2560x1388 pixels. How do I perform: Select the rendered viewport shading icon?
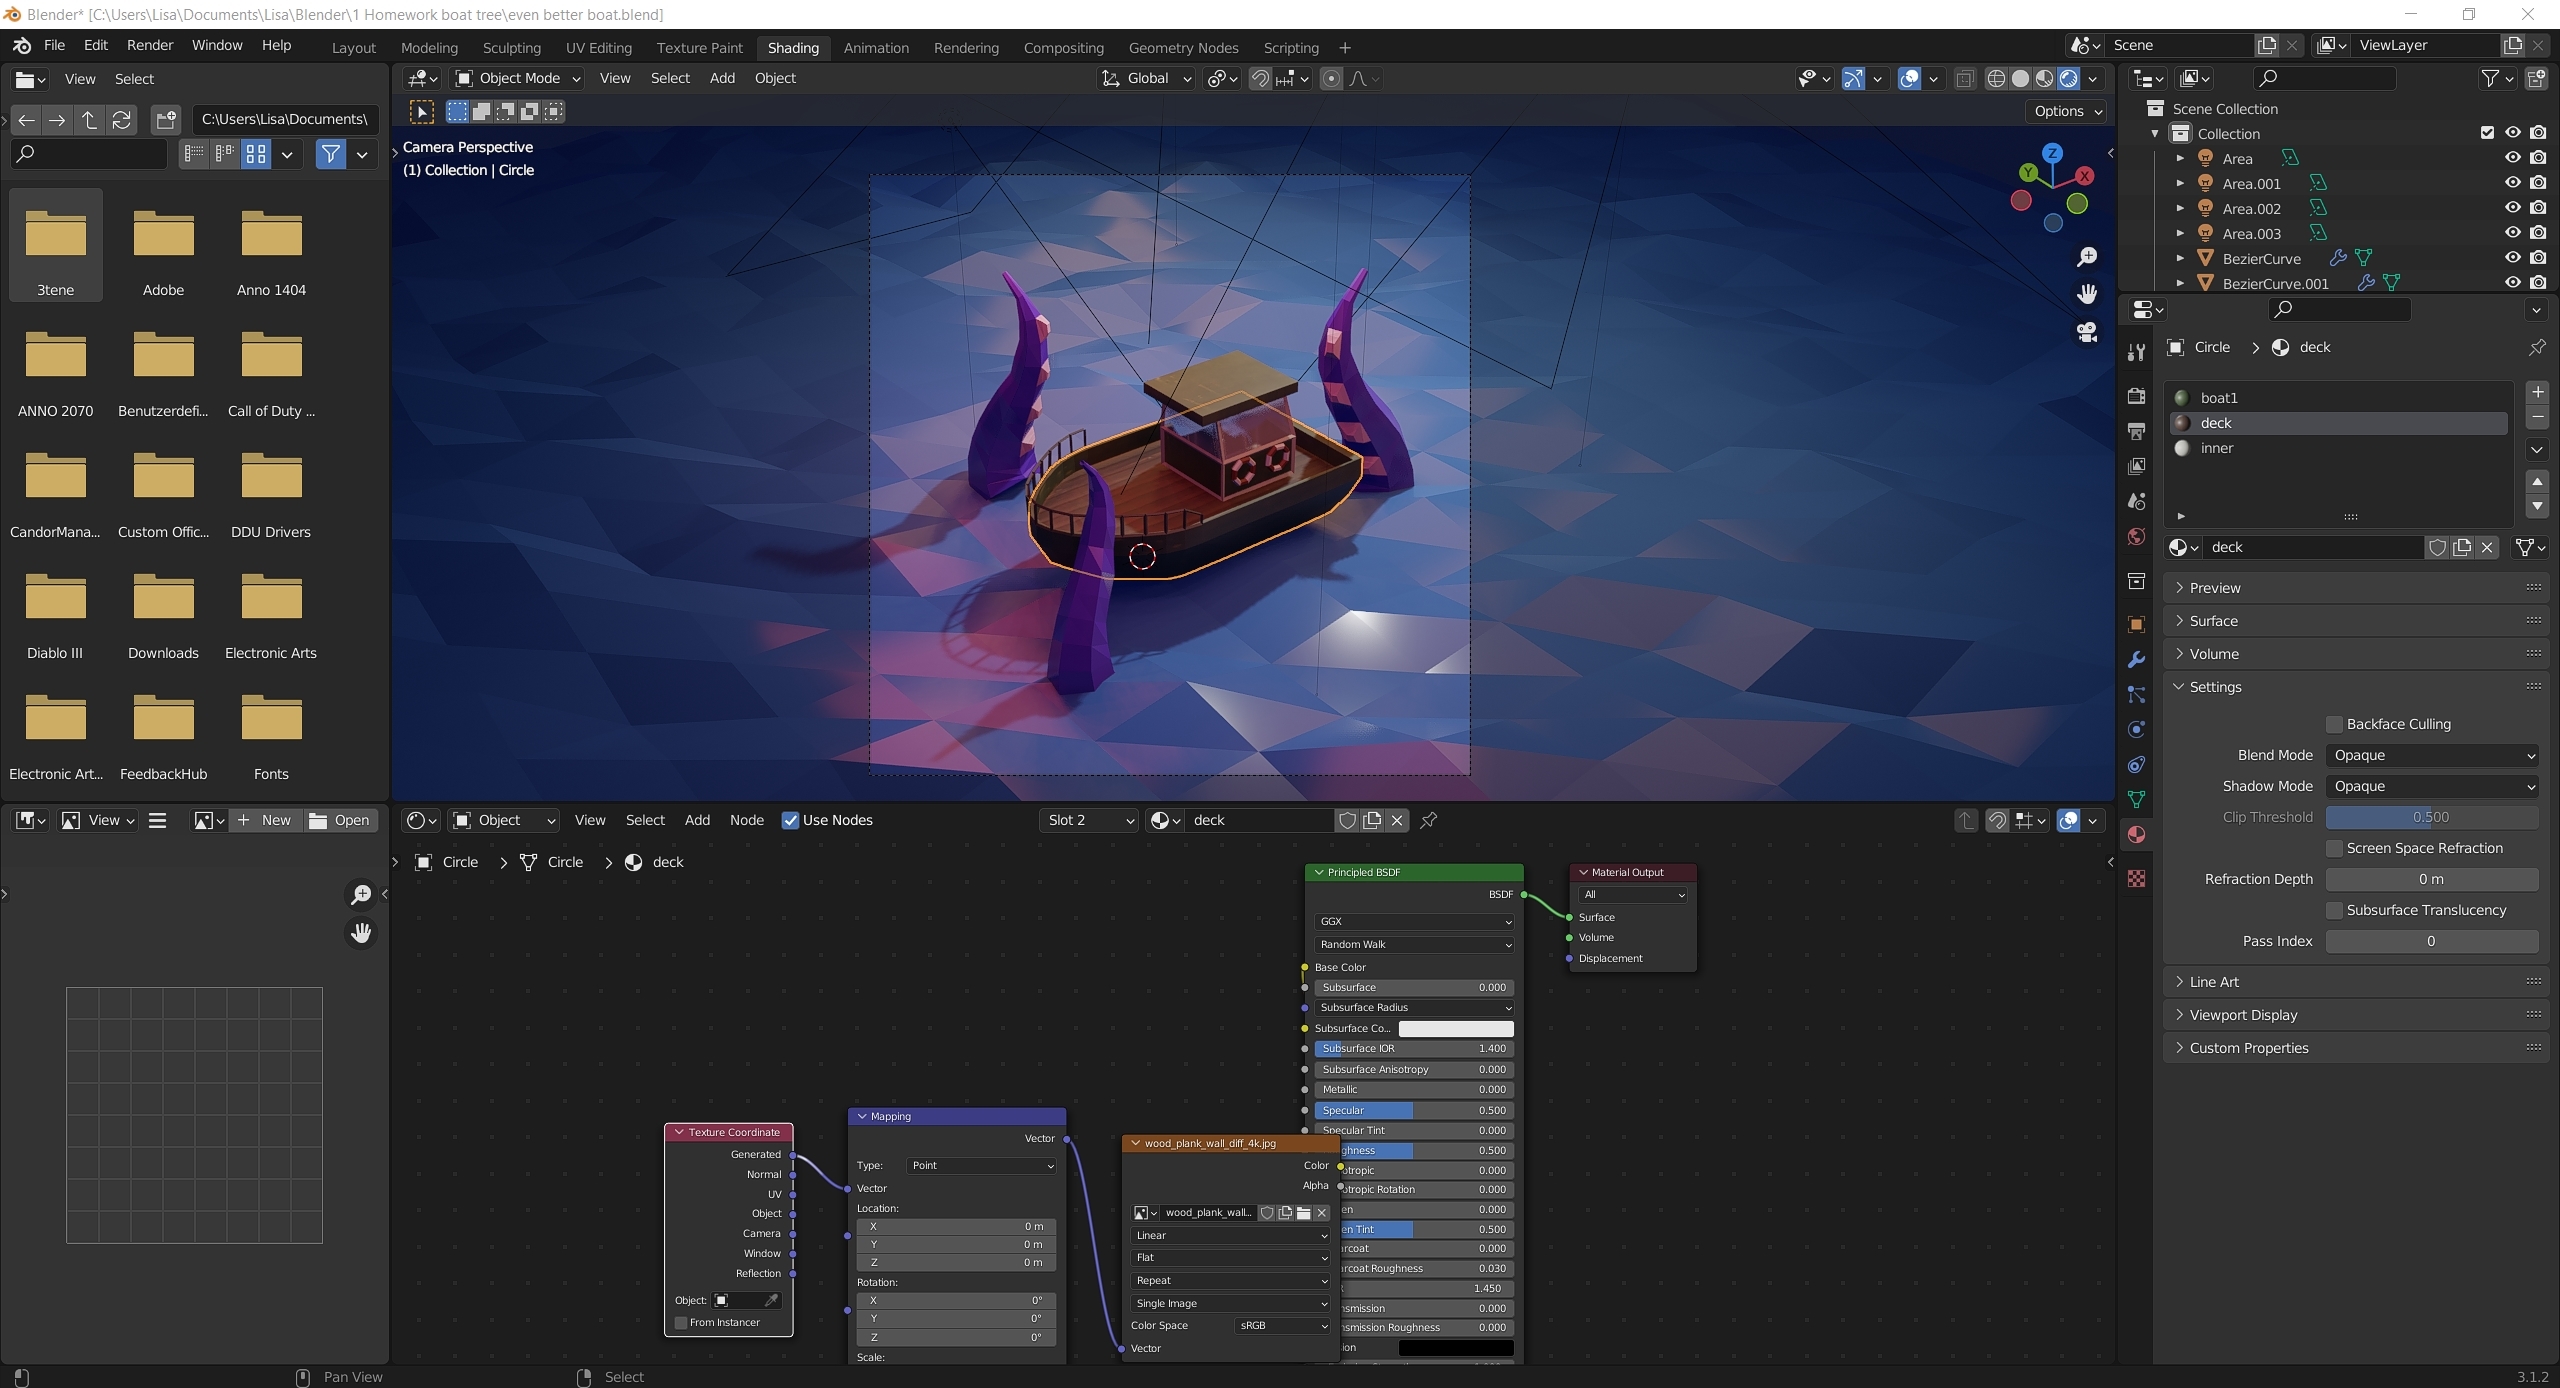click(x=2069, y=79)
